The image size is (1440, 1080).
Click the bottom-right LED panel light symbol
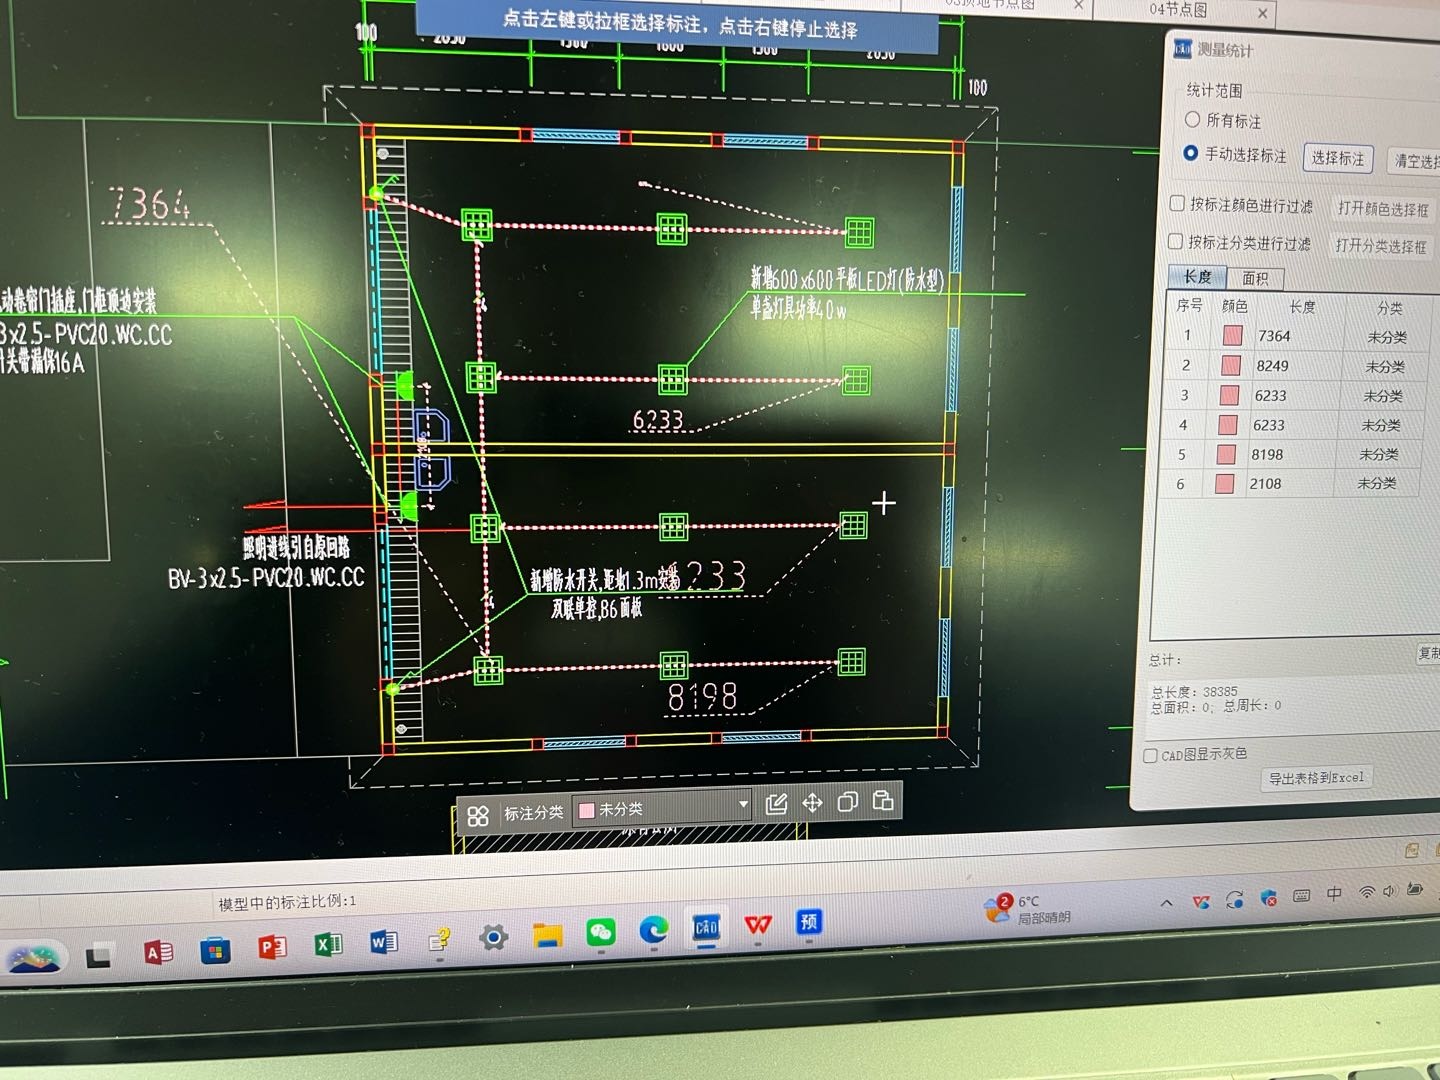coord(851,662)
